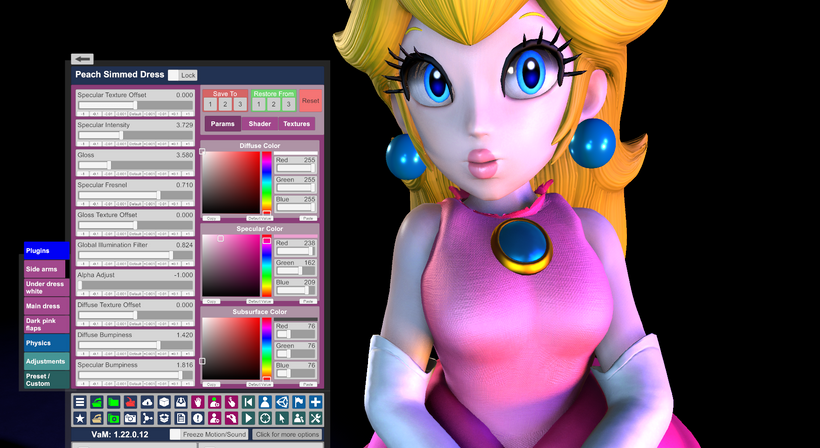Click the wrench and screwdriver tools icon

[315, 418]
